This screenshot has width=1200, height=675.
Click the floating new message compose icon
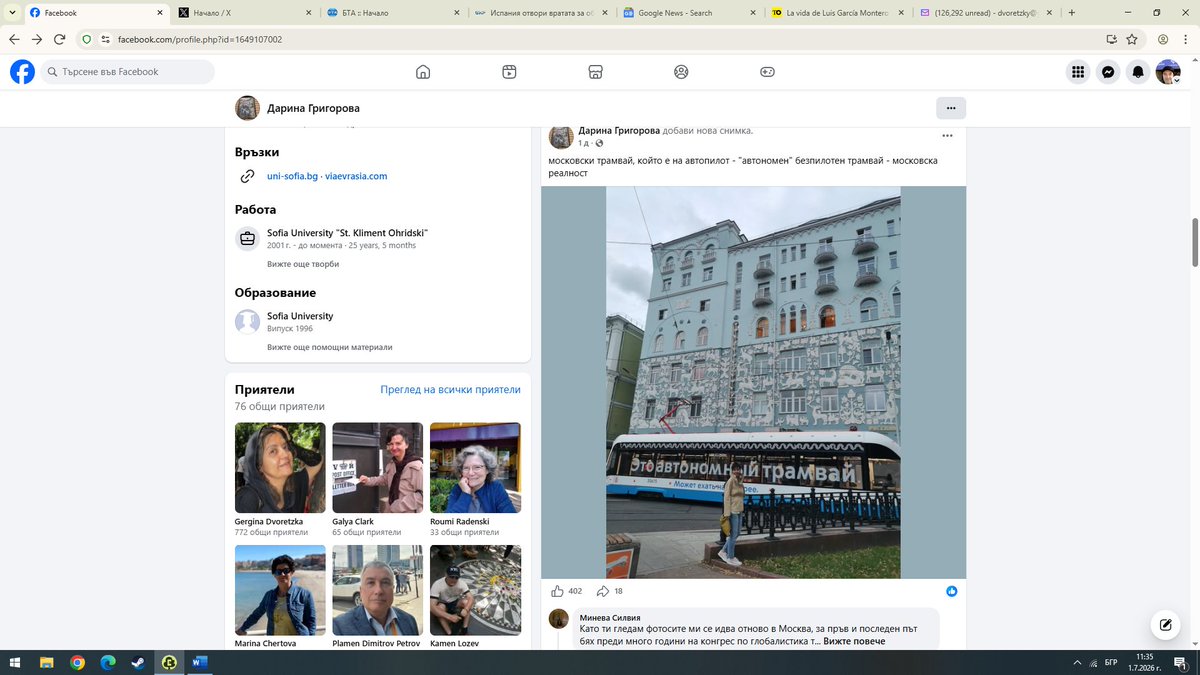1165,625
